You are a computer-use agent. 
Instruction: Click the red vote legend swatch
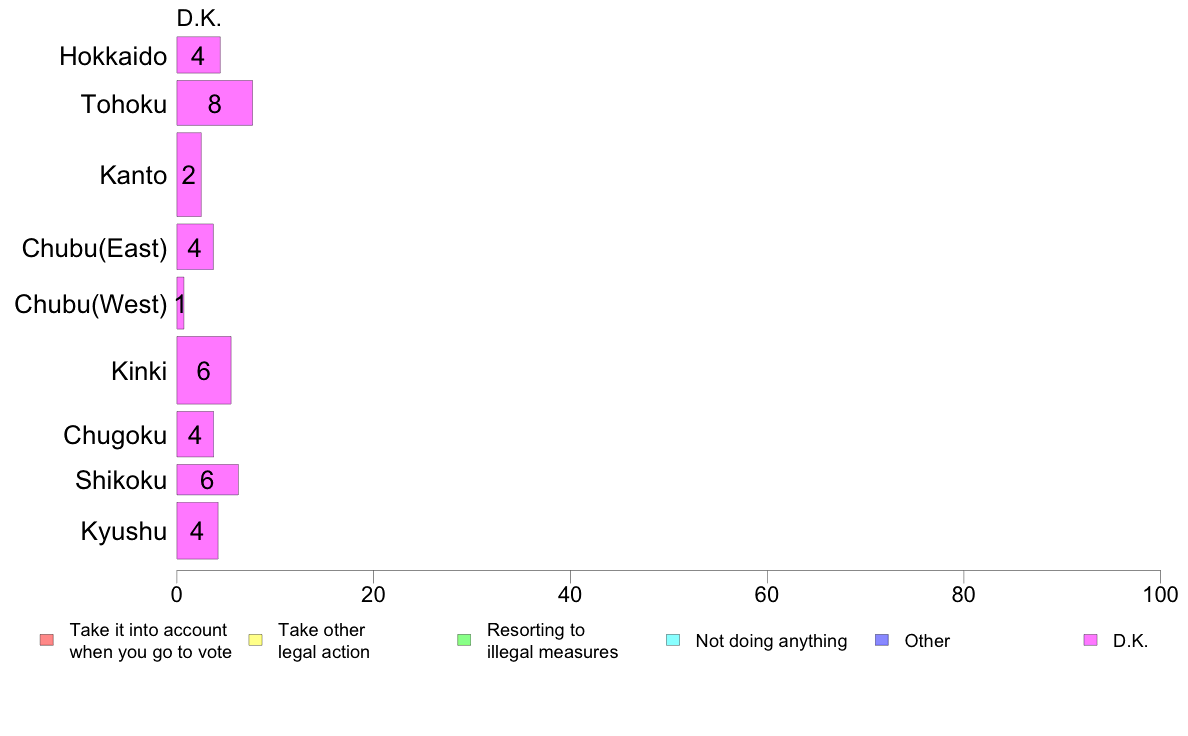click(47, 640)
